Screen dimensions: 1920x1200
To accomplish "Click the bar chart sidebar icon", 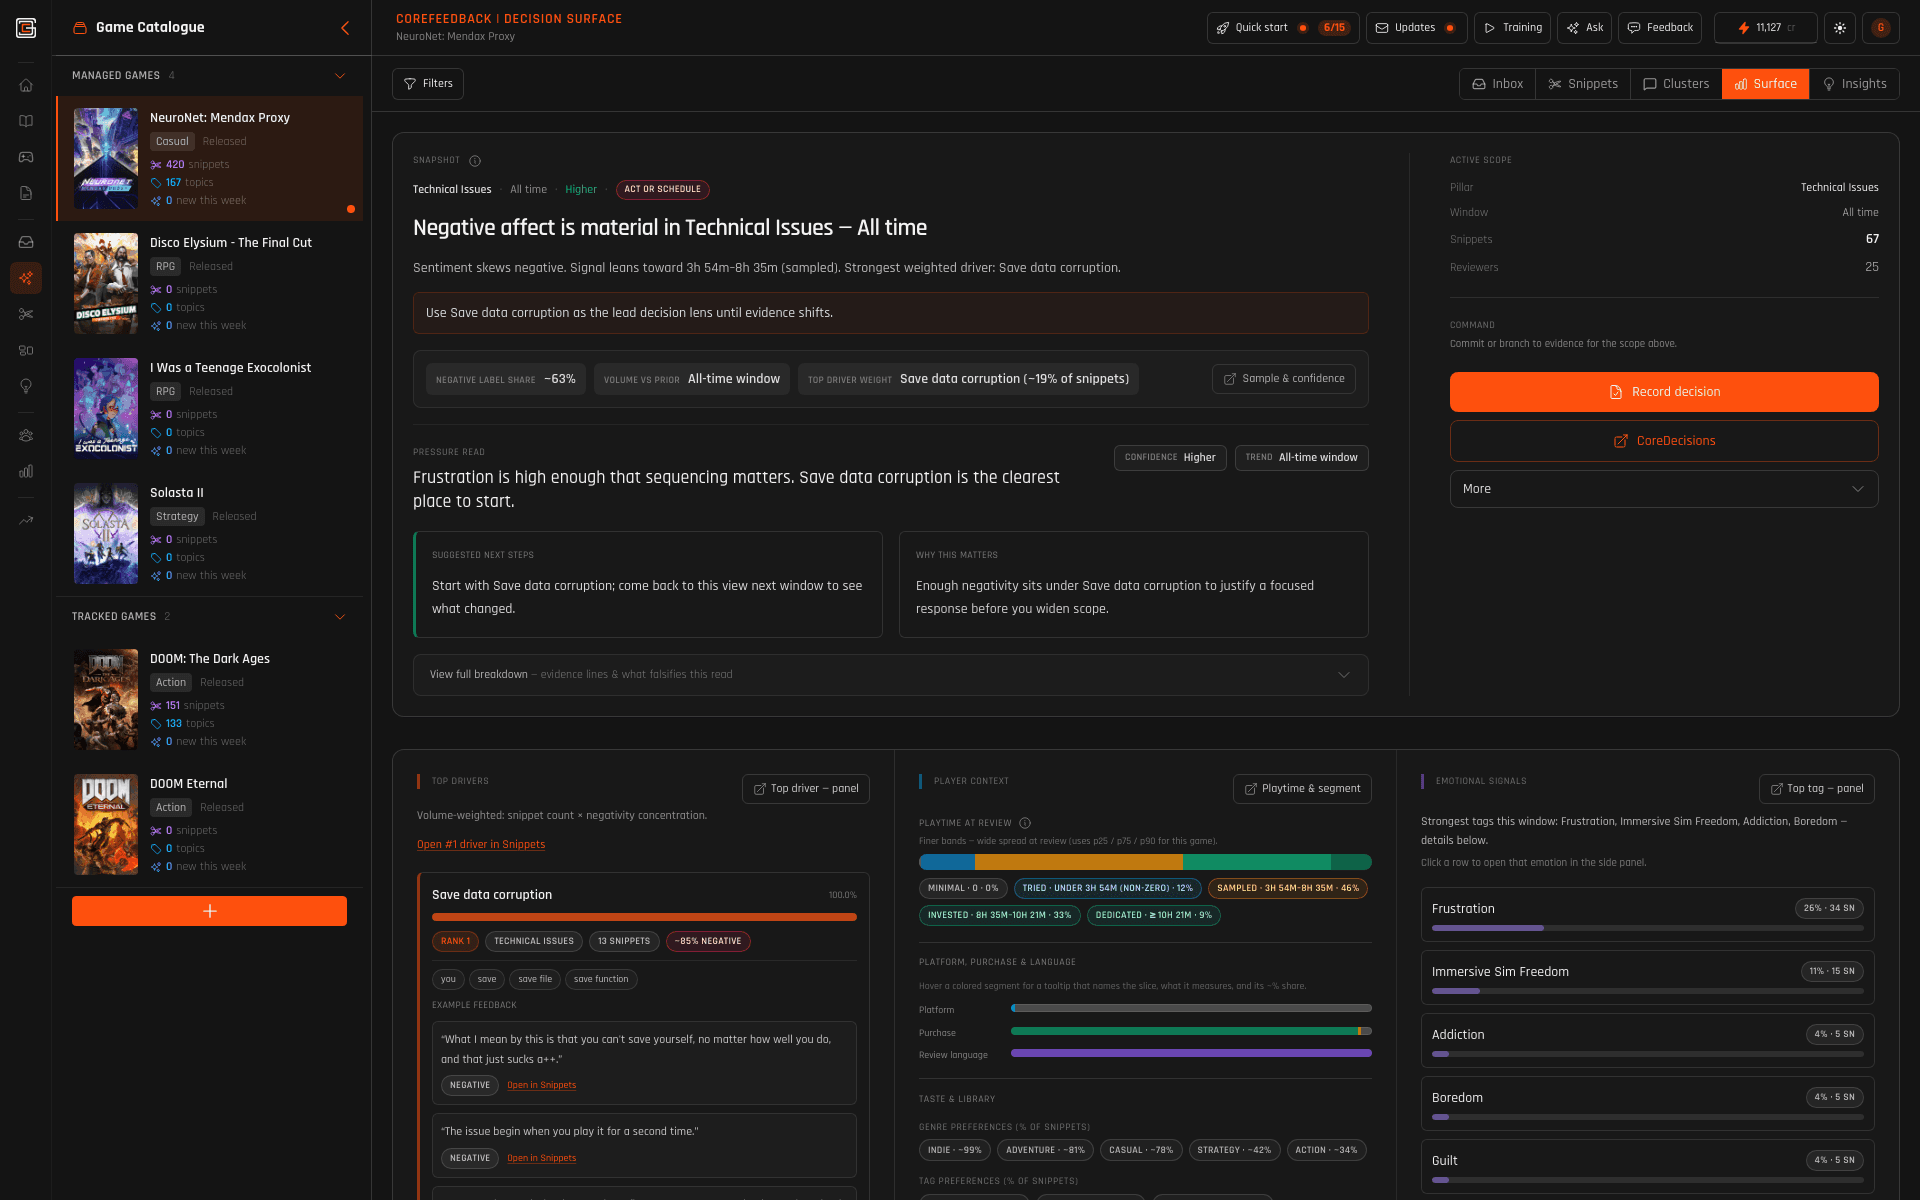I will pyautogui.click(x=26, y=471).
